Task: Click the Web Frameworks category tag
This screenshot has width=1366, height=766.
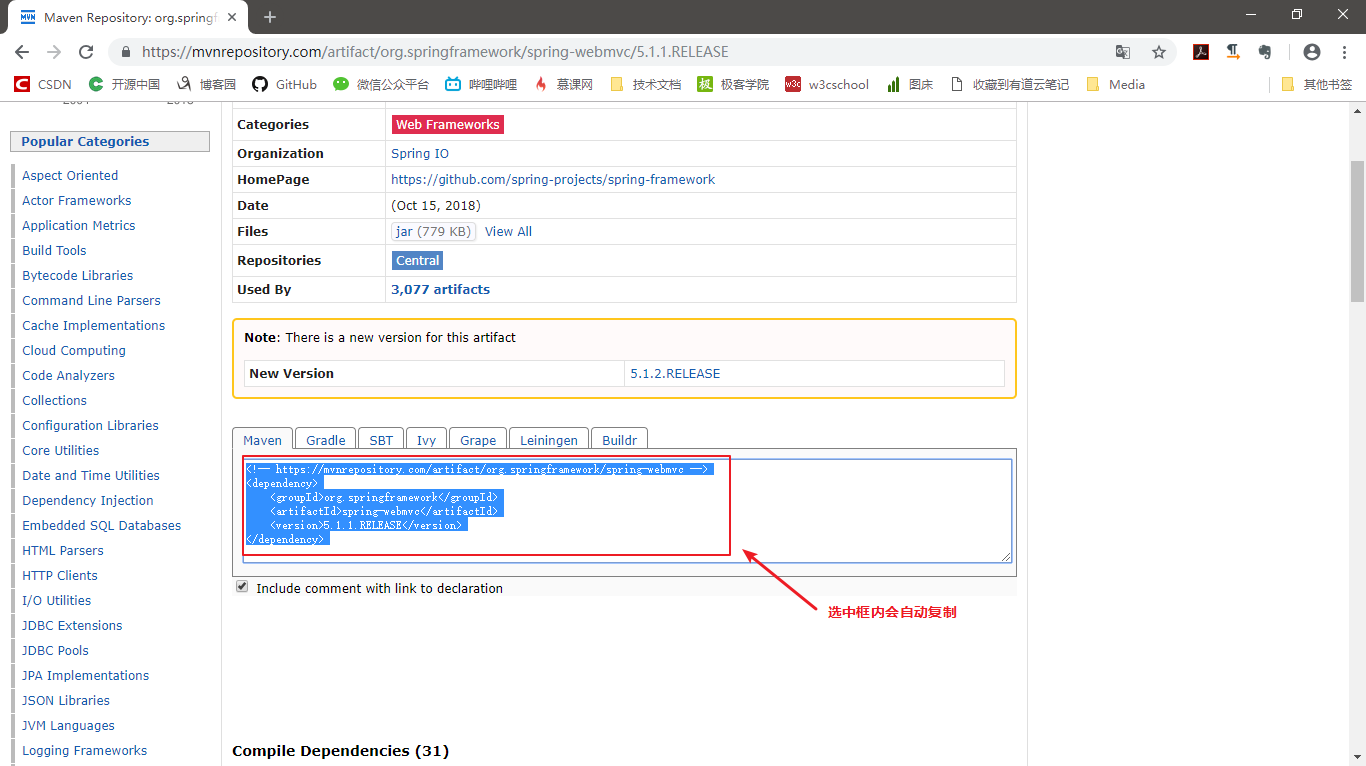Action: click(x=447, y=125)
